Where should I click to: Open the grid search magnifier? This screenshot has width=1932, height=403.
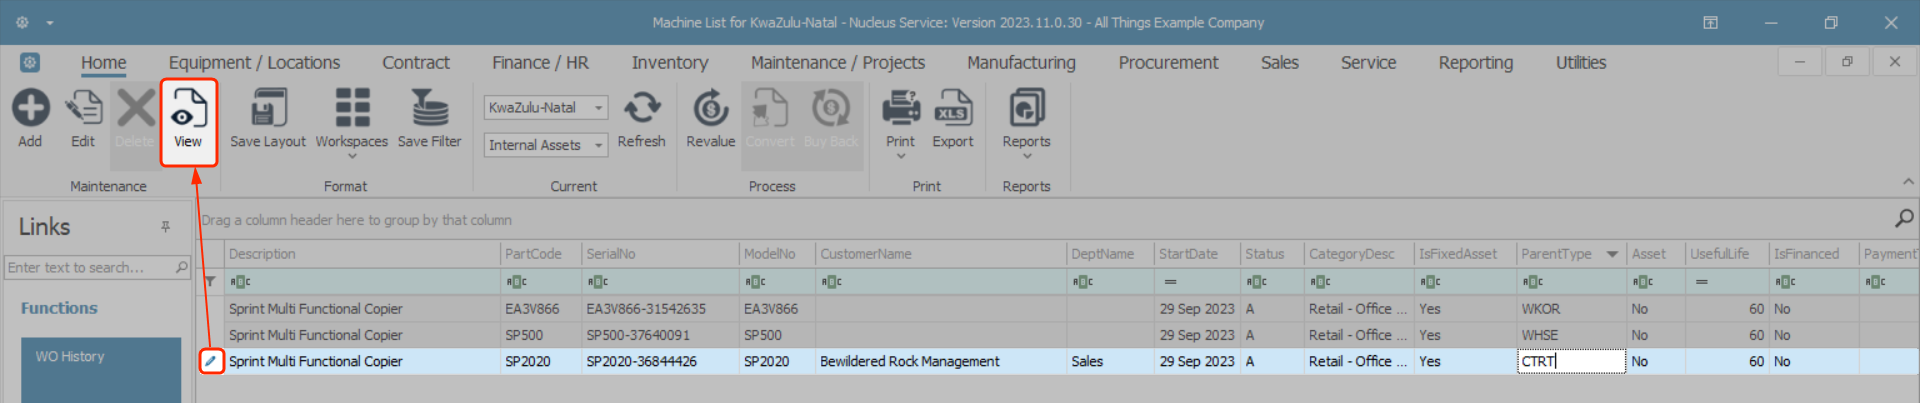pyautogui.click(x=1904, y=218)
